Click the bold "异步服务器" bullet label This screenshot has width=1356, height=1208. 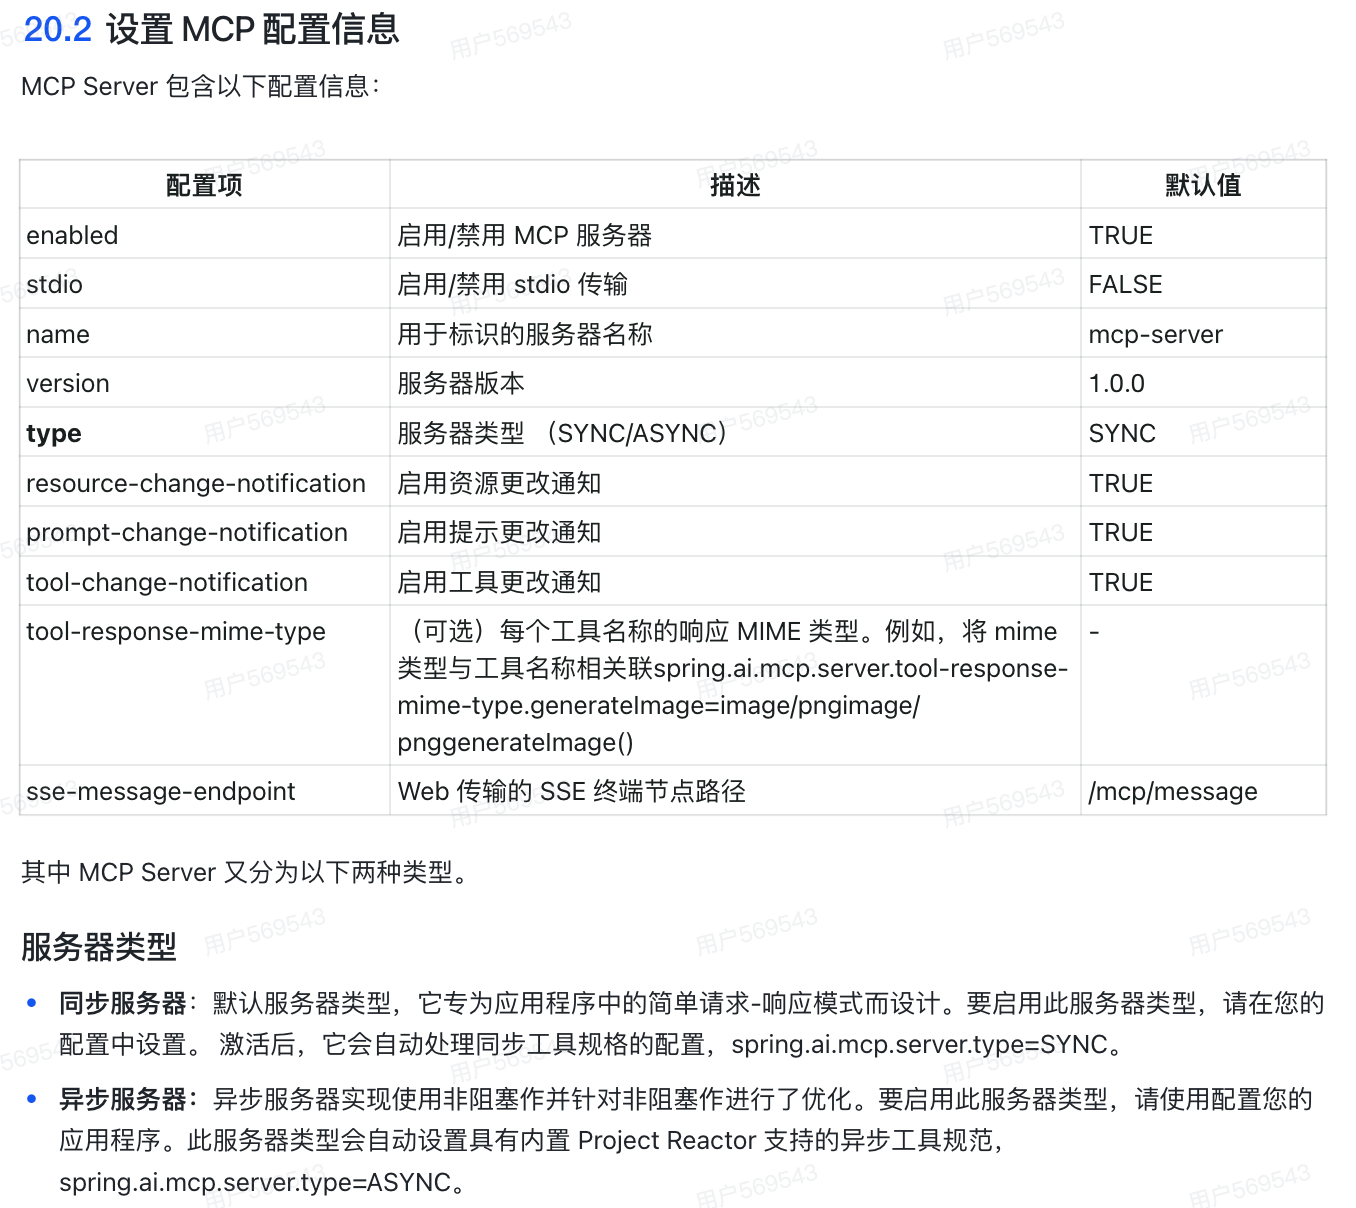pos(123,1100)
